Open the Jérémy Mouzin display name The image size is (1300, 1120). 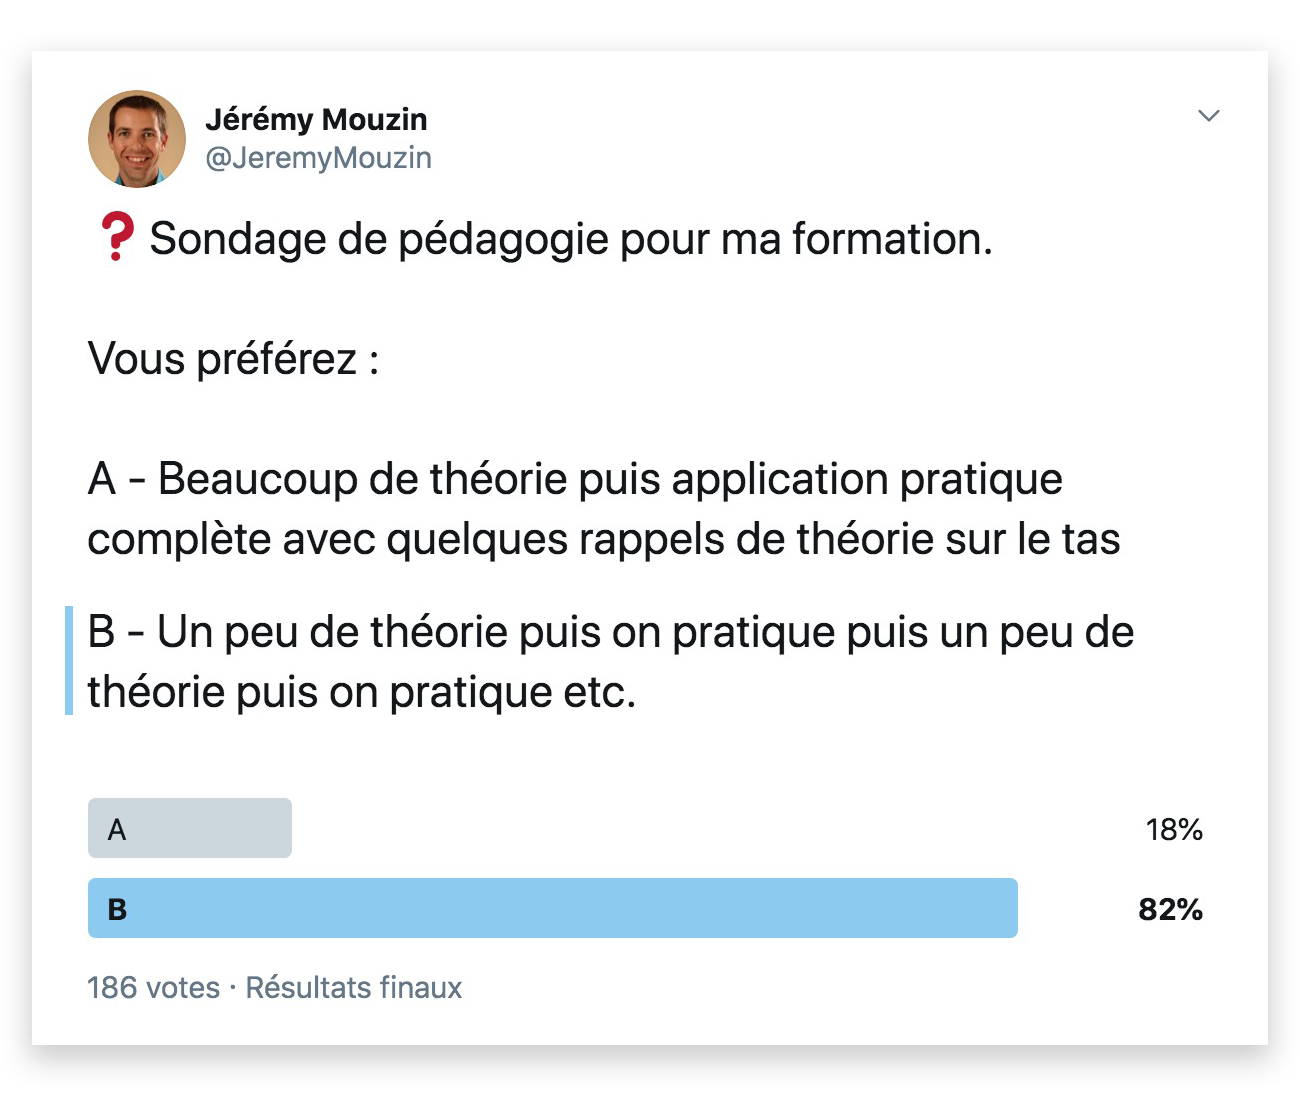[316, 119]
